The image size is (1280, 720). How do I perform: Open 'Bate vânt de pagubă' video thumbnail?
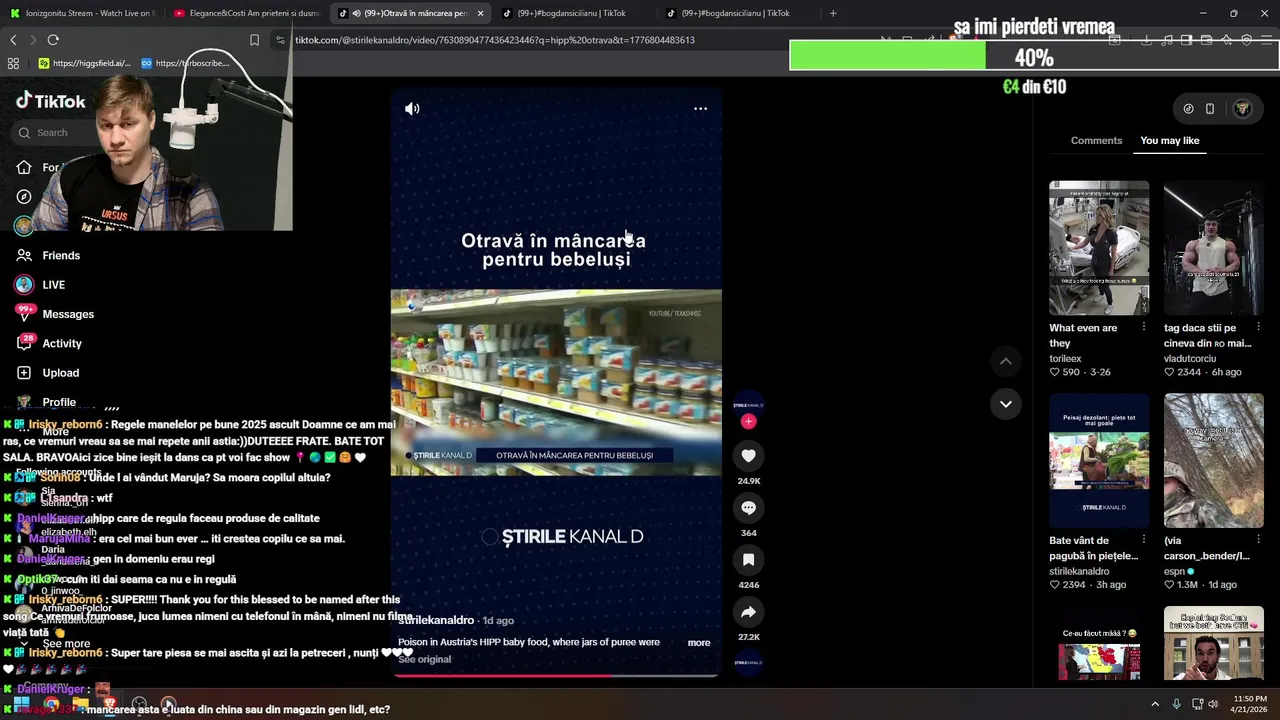(1099, 460)
